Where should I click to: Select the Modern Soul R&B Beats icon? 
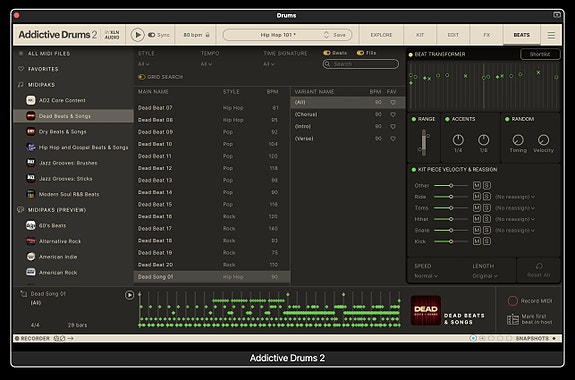tap(31, 194)
